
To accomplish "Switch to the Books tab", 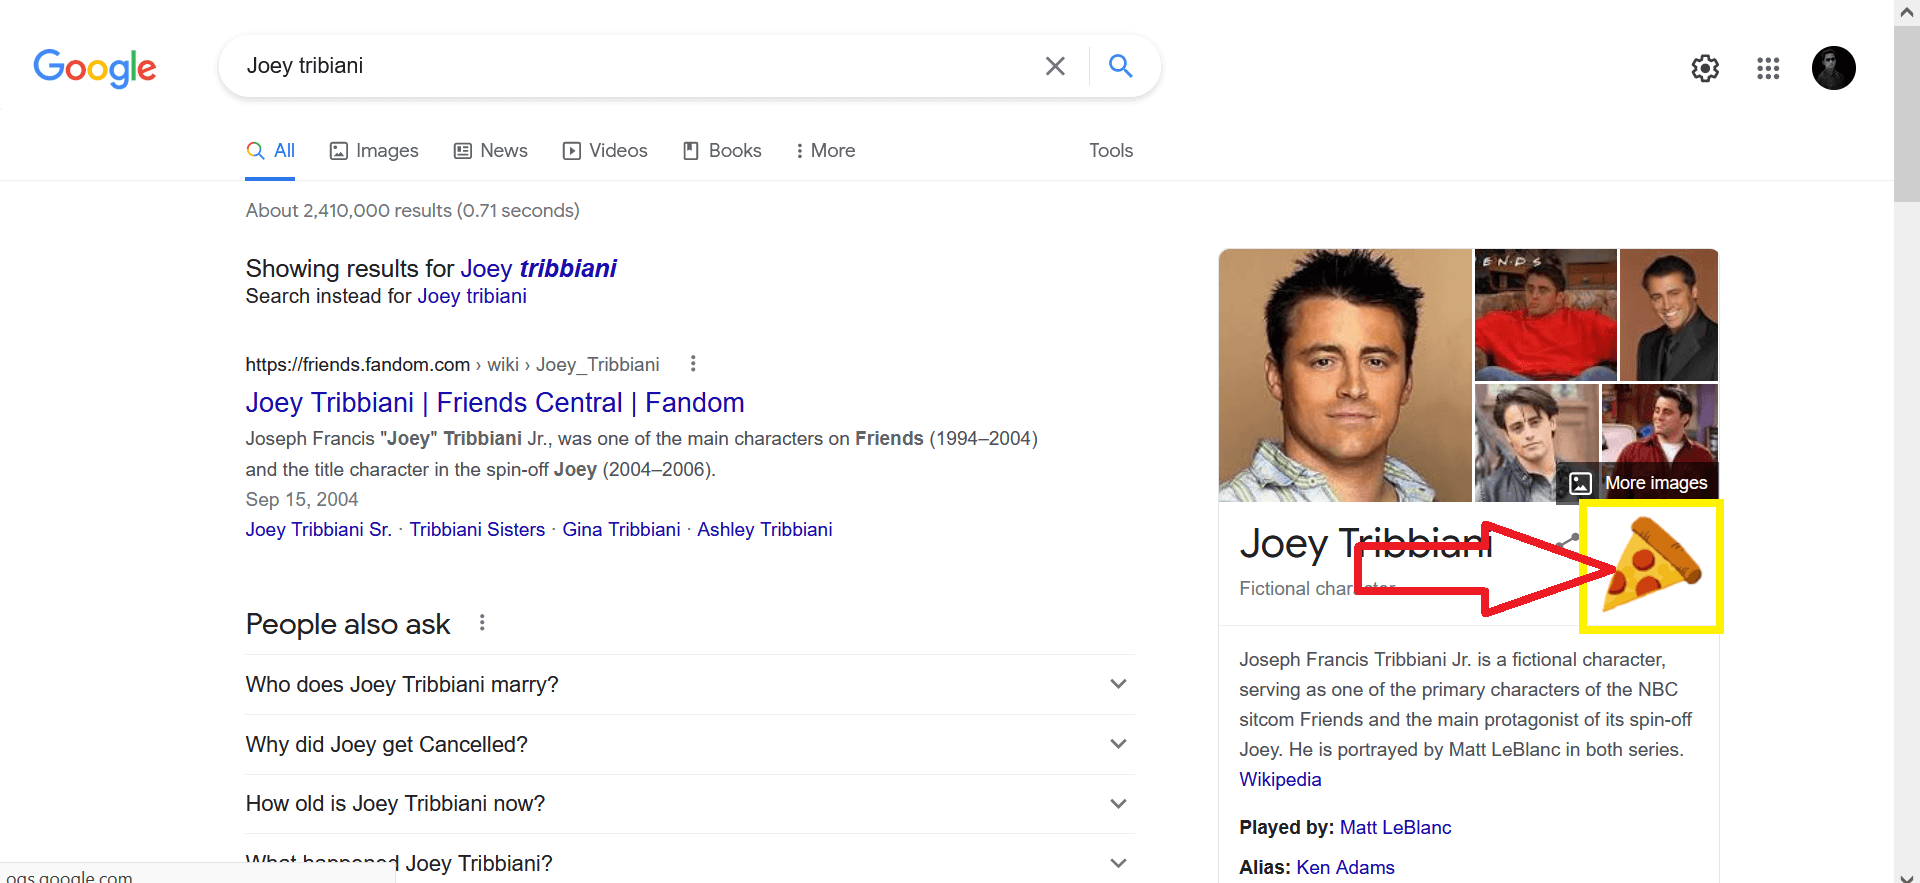I will tap(722, 151).
